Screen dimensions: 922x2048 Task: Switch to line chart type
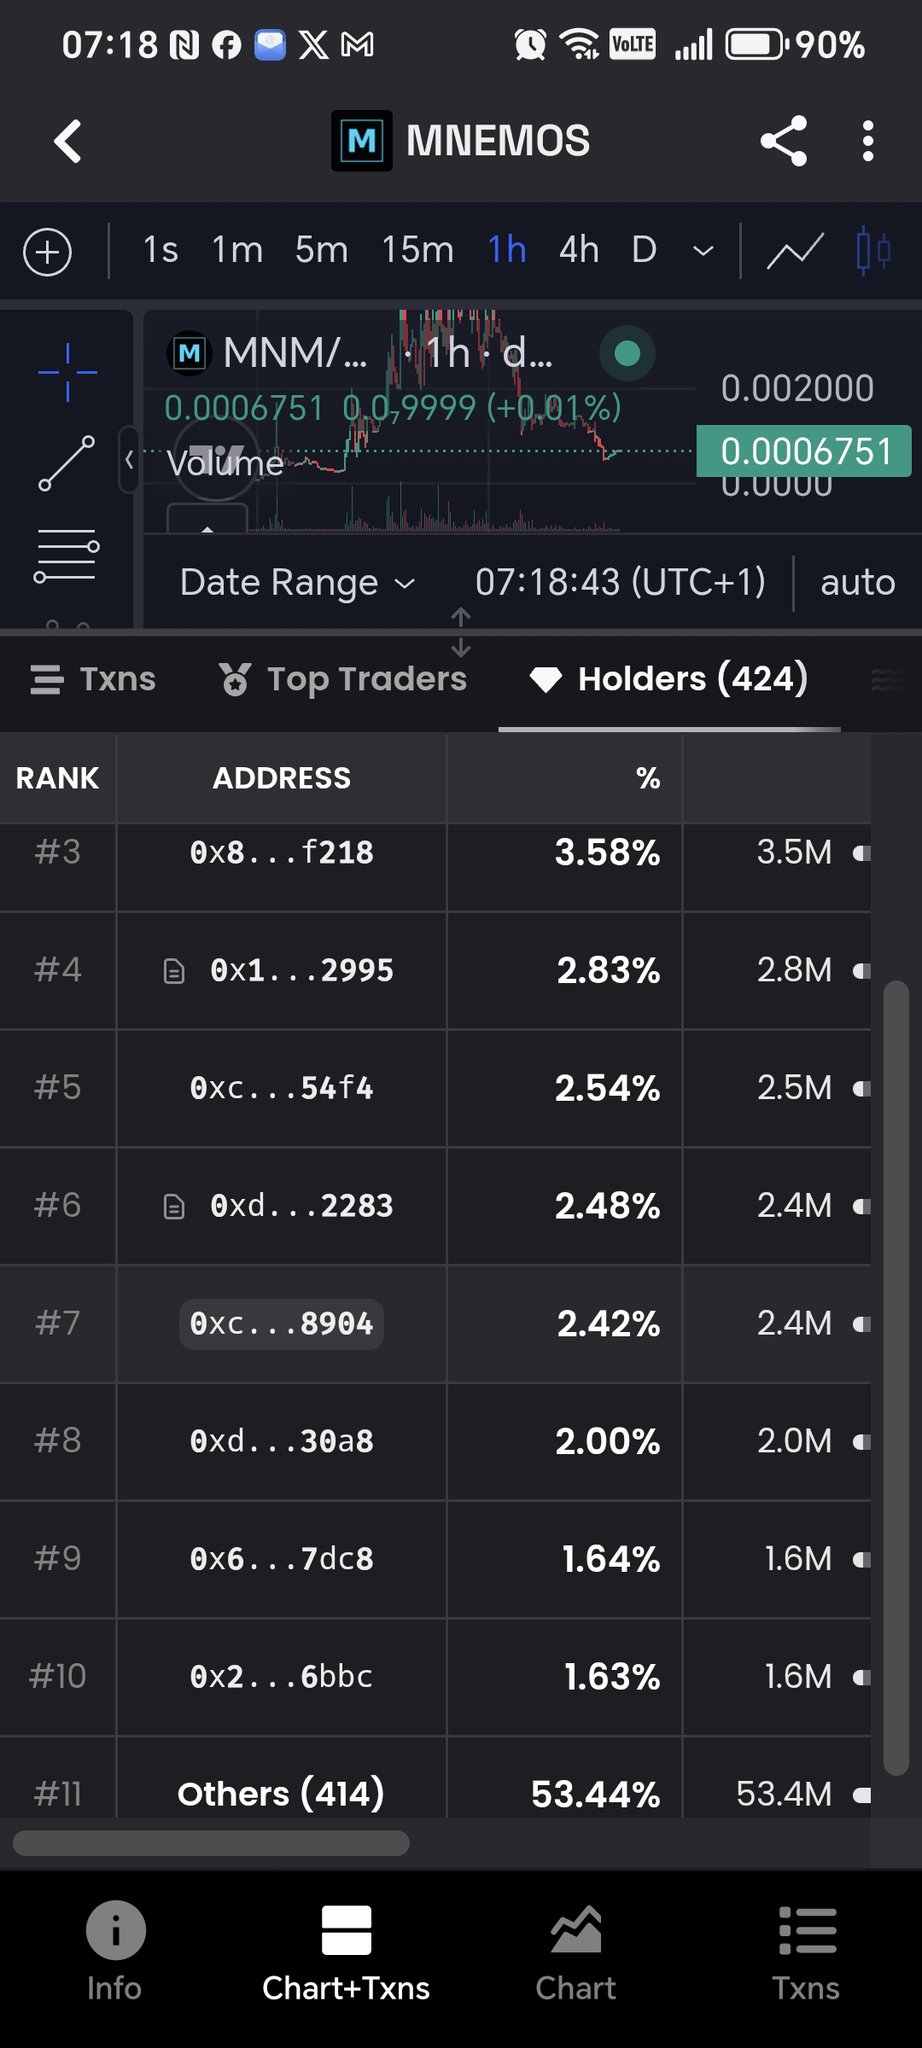pos(795,250)
